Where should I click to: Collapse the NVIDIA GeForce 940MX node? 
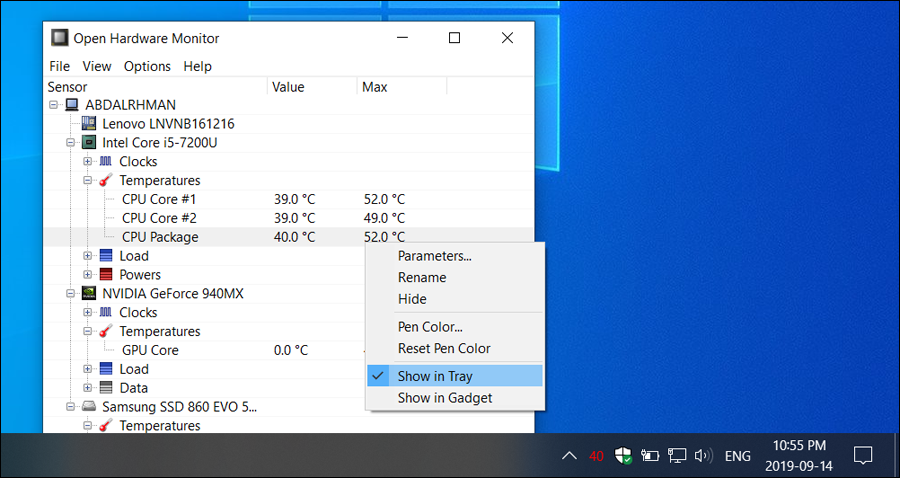71,293
